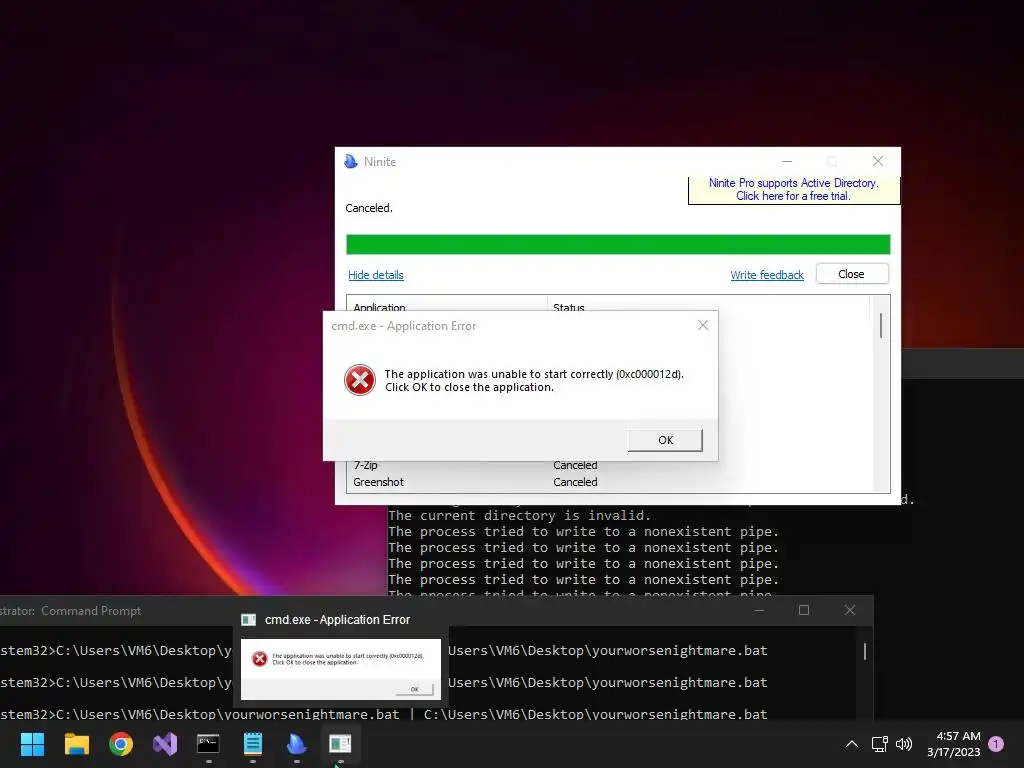Minimize the Ninite window
This screenshot has height=768, width=1024.
(x=787, y=161)
